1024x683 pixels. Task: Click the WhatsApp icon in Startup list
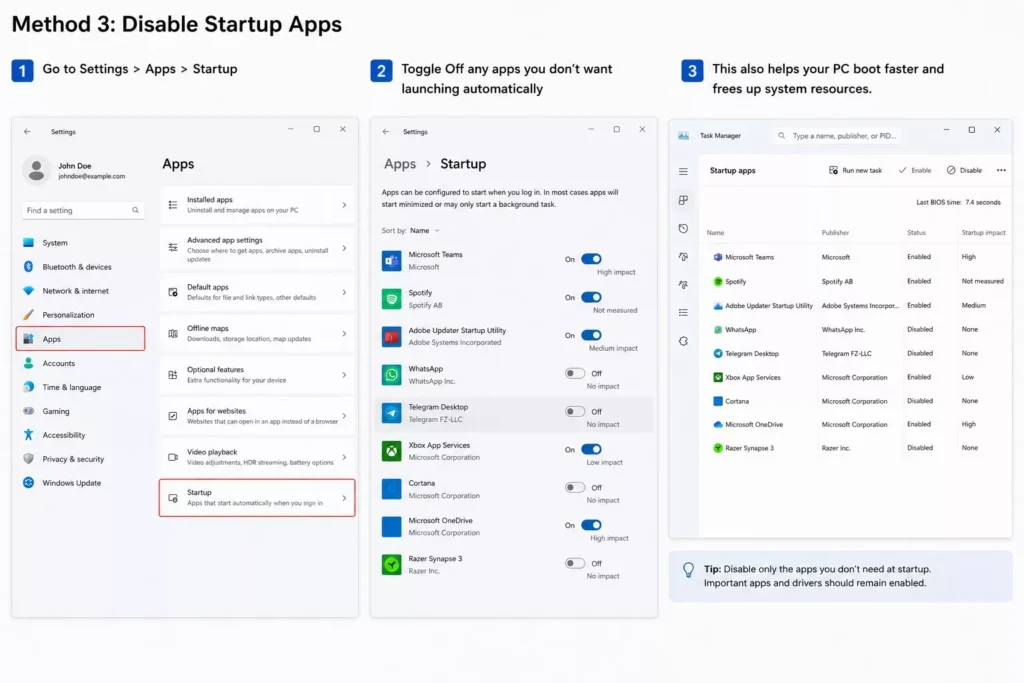click(391, 375)
